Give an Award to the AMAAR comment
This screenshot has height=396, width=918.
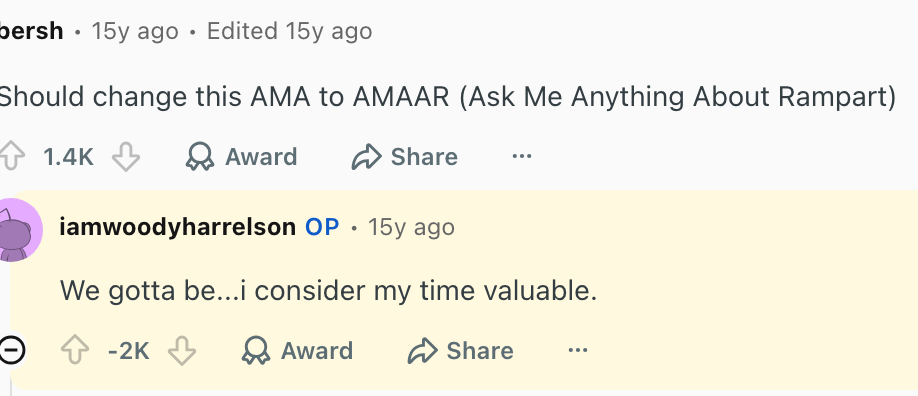241,157
